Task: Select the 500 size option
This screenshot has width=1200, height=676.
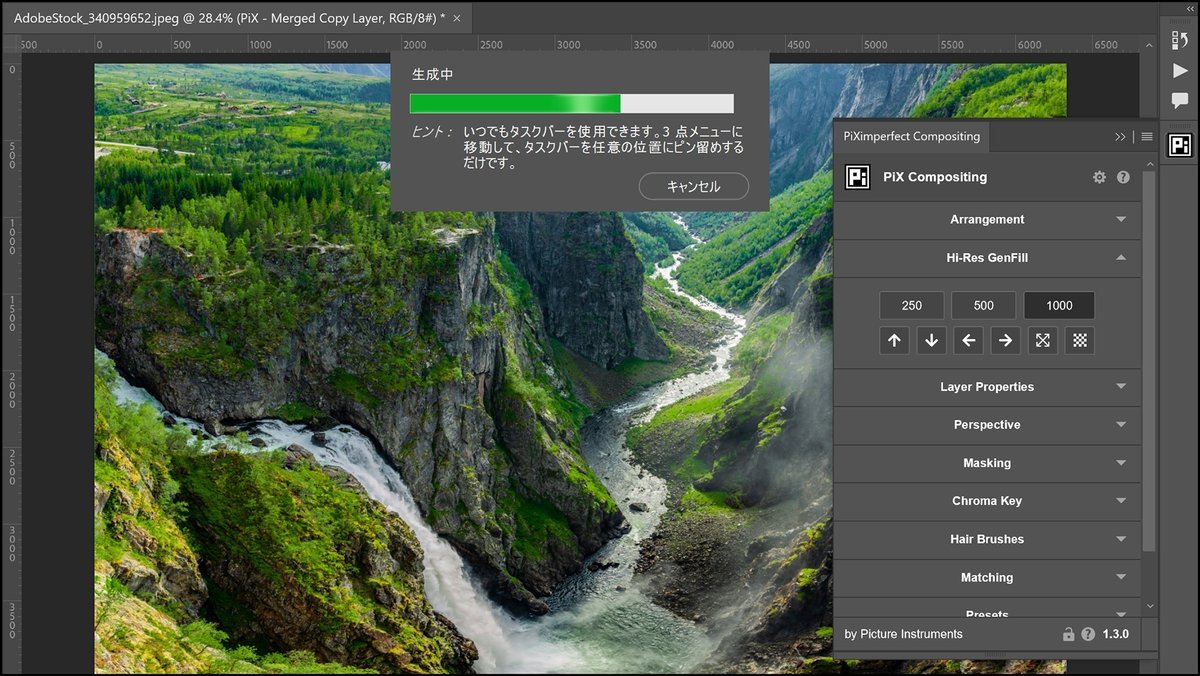Action: (983, 305)
